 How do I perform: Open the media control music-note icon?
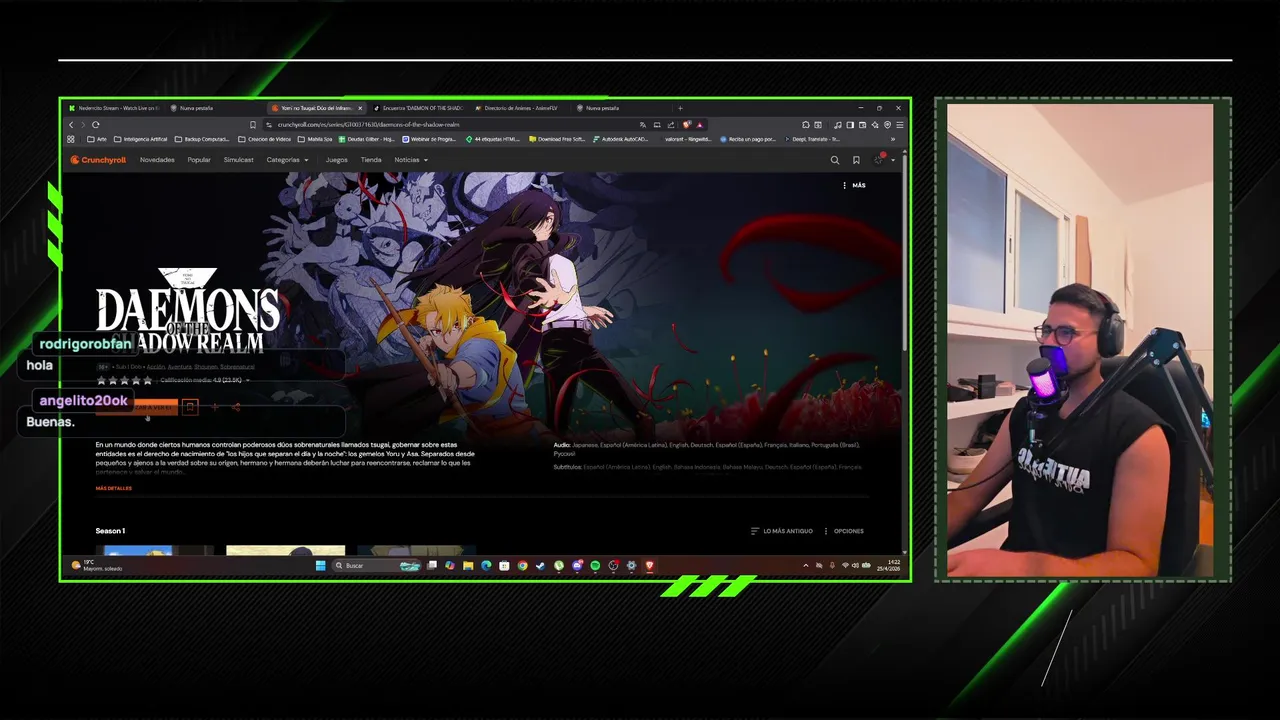[838, 125]
